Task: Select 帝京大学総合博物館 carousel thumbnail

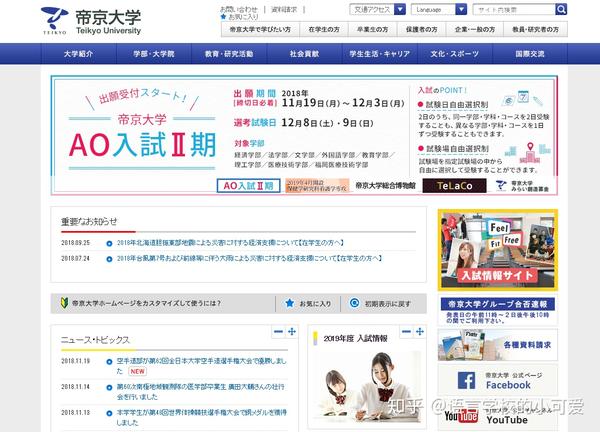Action: (x=385, y=186)
